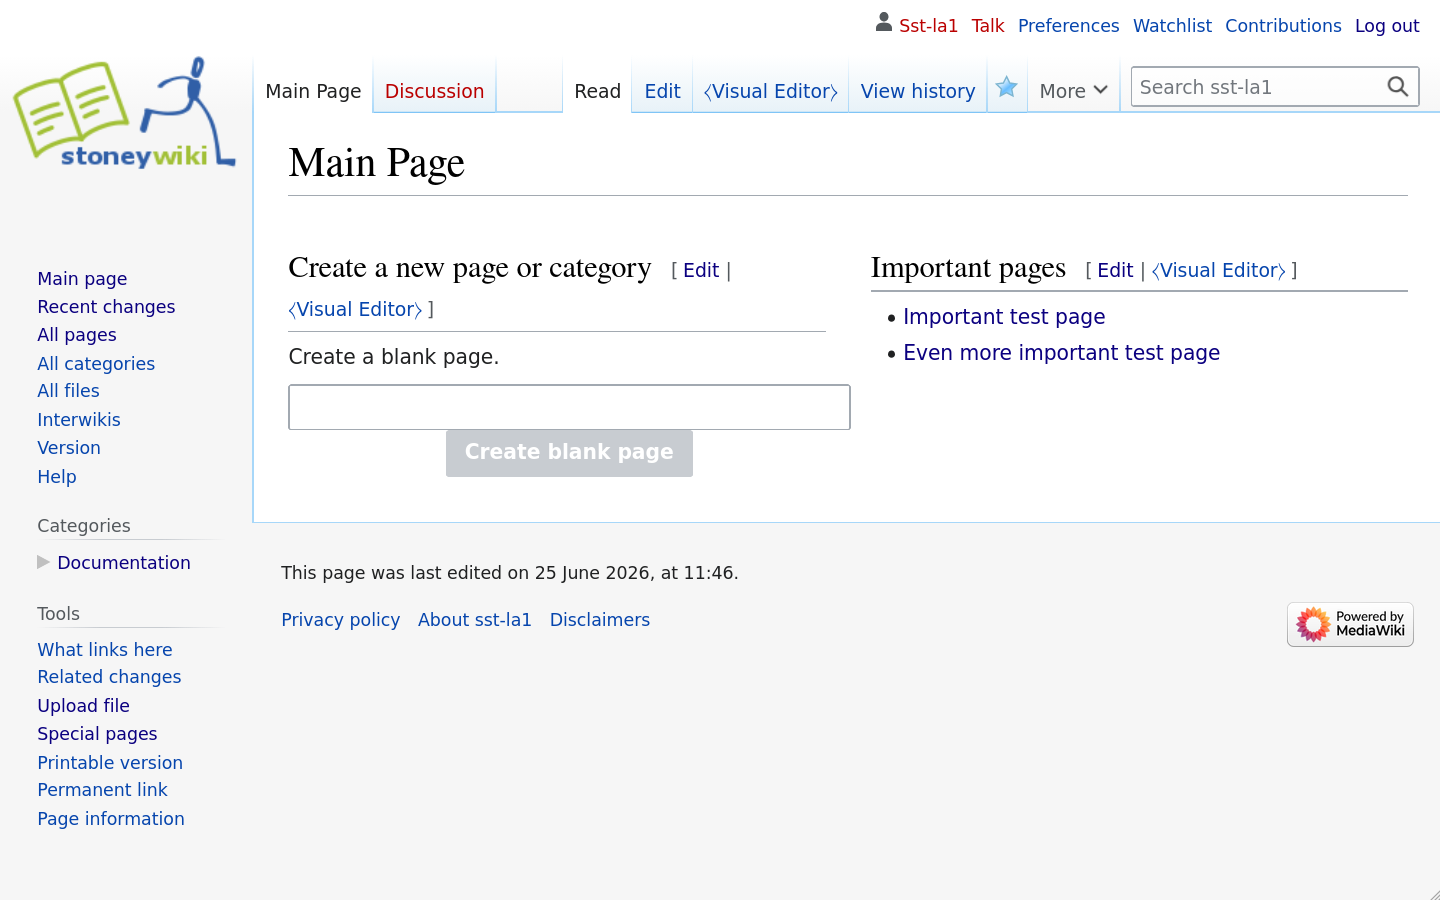Open All pages
This screenshot has width=1440, height=900.
[77, 335]
